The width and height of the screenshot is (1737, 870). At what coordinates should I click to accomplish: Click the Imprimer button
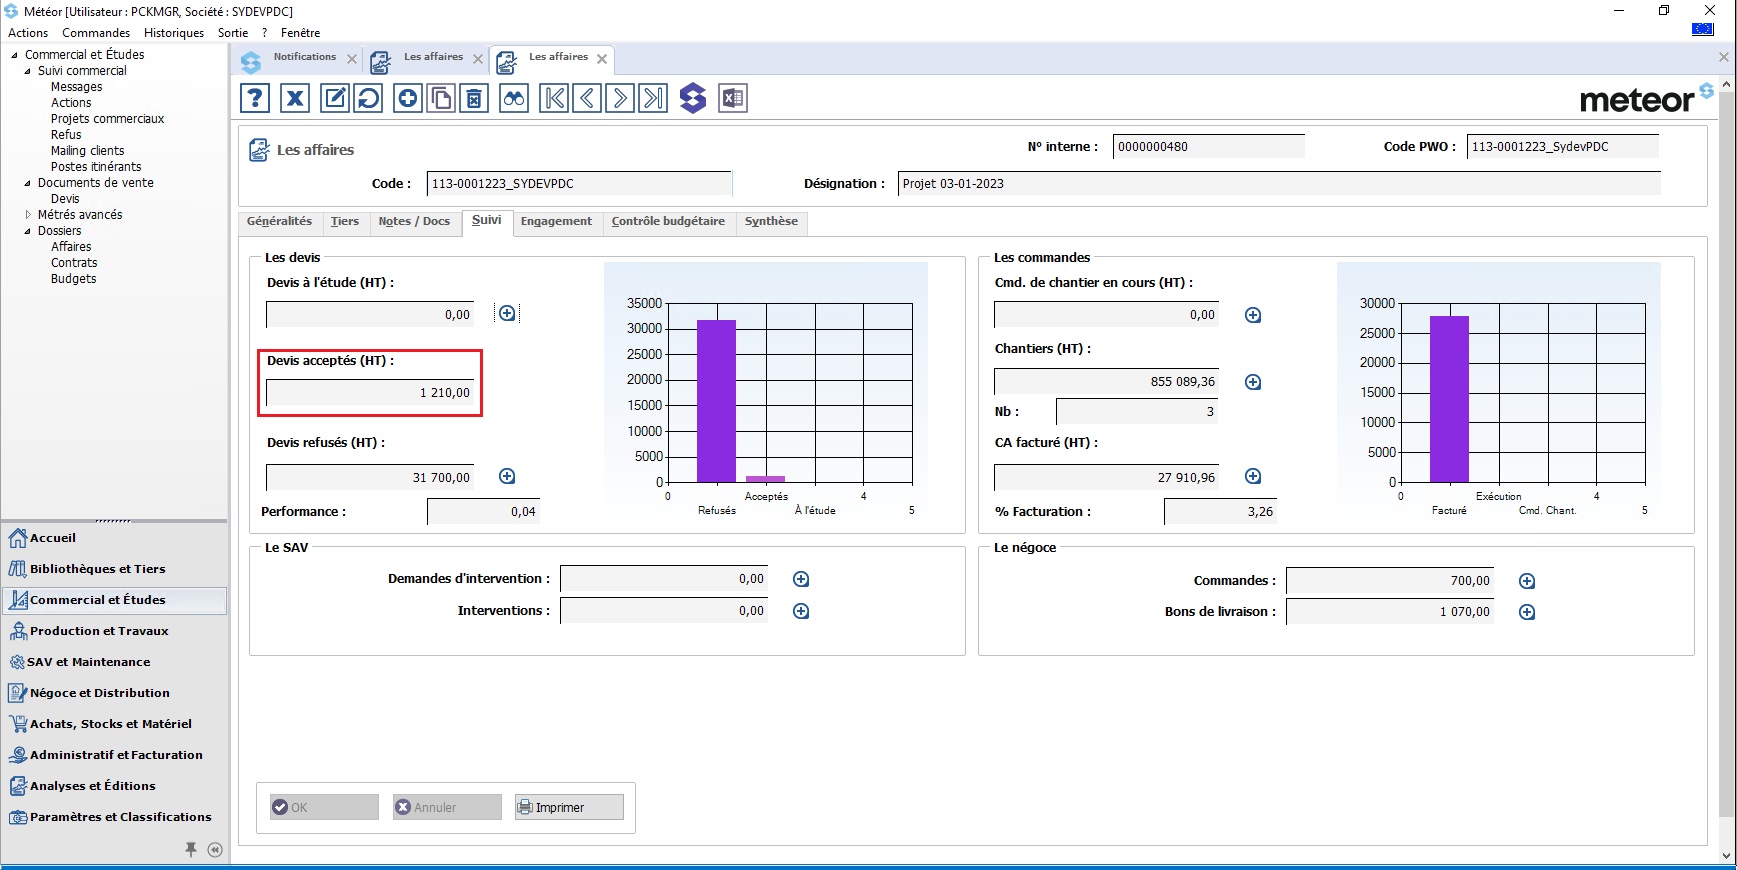(x=569, y=807)
